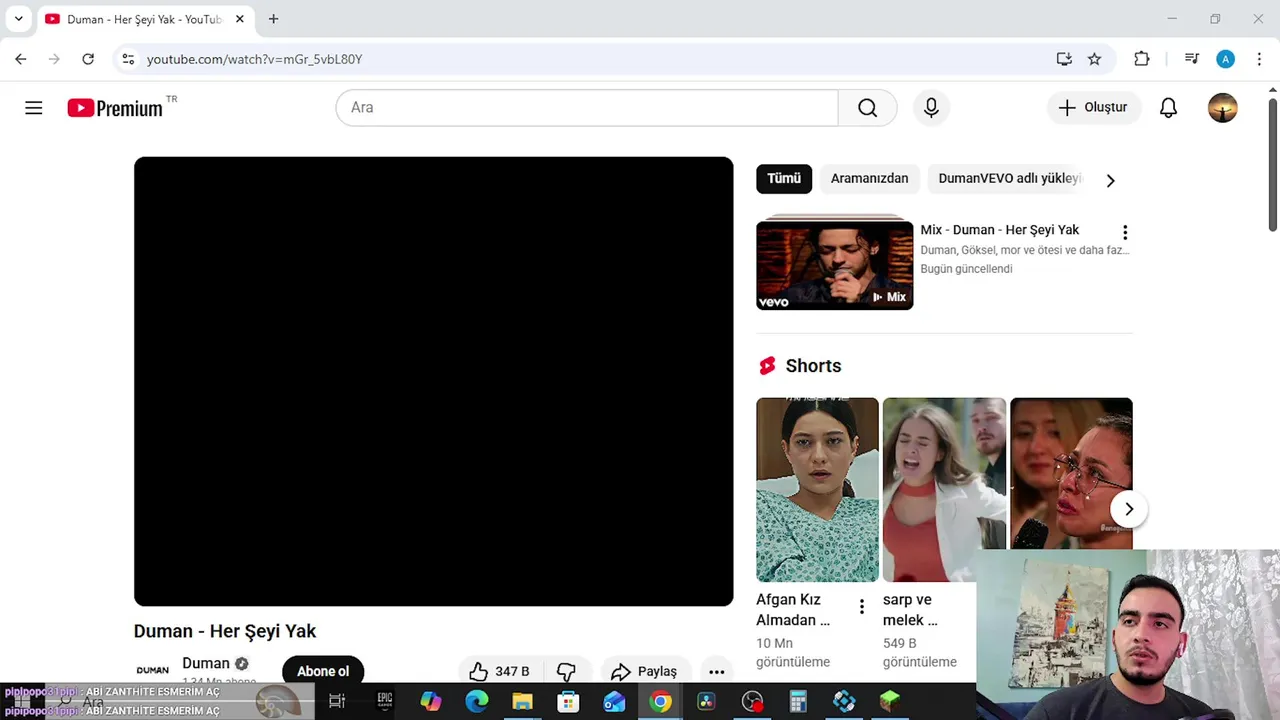
Task: Go back to previous page
Action: pyautogui.click(x=21, y=59)
